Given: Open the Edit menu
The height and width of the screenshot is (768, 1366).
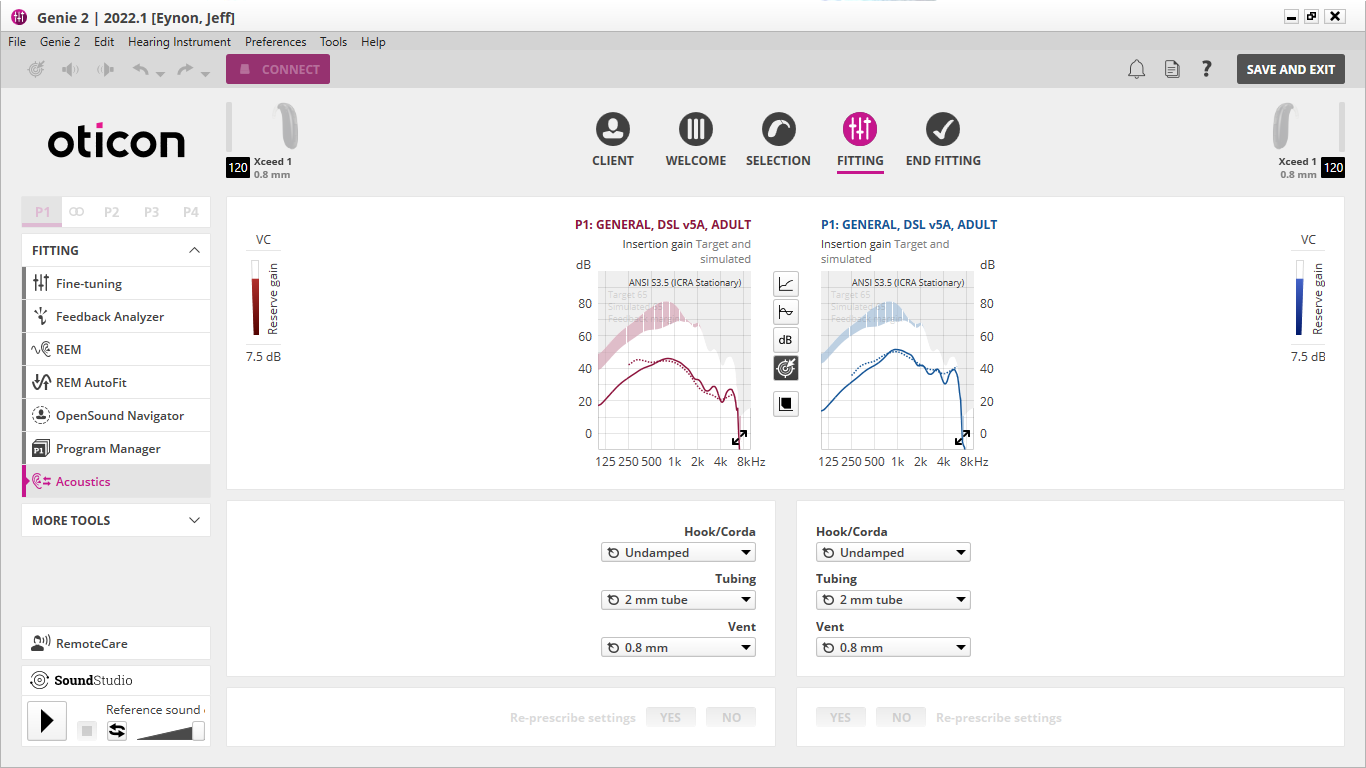Looking at the screenshot, I should point(104,42).
